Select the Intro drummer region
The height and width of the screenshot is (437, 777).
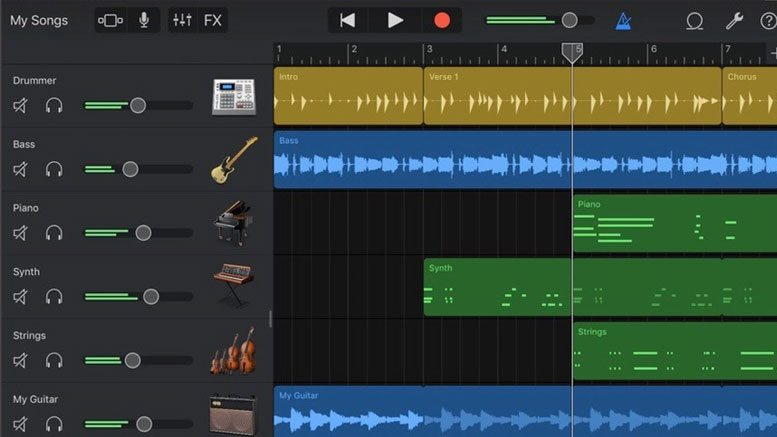pyautogui.click(x=348, y=96)
